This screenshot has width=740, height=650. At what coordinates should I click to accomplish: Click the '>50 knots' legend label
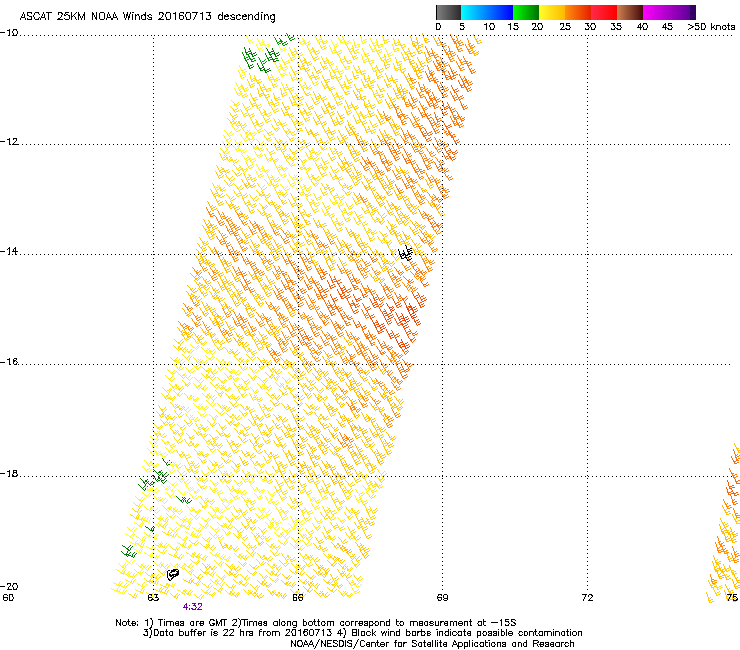pos(711,27)
